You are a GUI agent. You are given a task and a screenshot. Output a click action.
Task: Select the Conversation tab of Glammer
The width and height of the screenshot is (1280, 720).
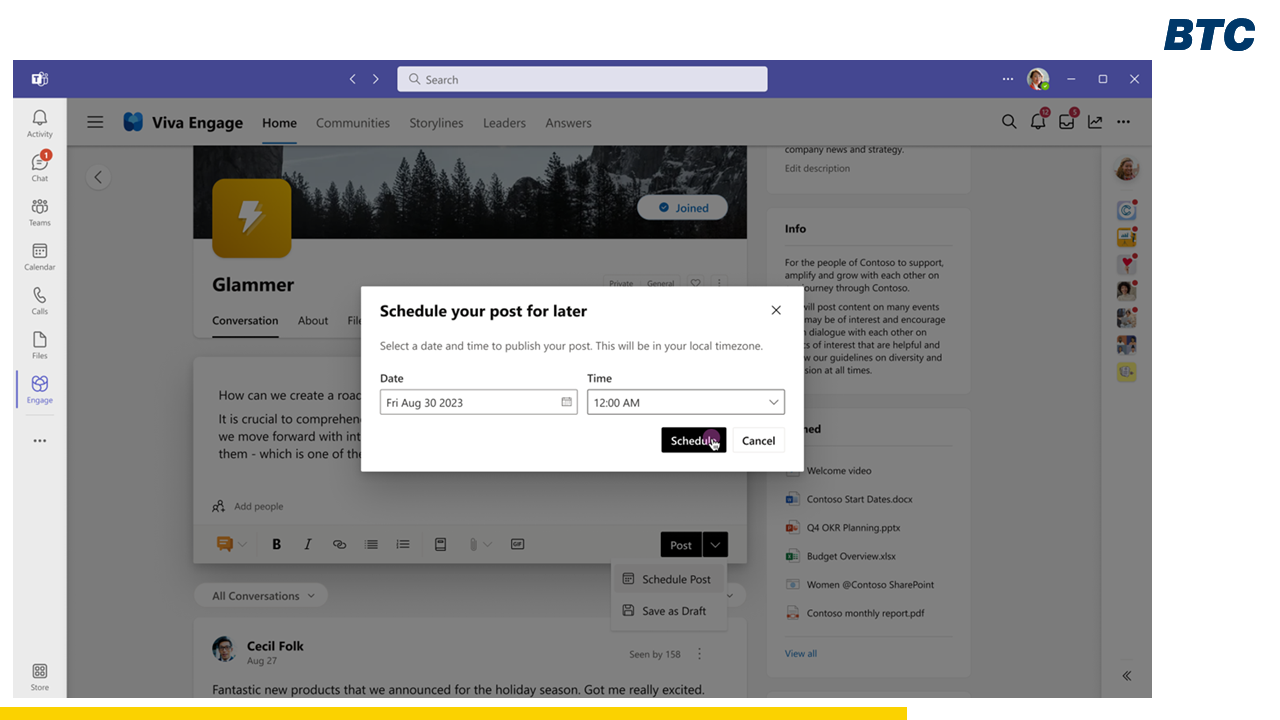click(245, 321)
